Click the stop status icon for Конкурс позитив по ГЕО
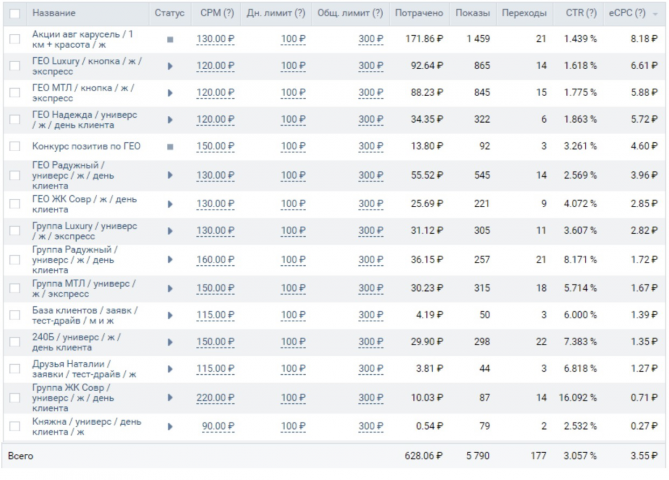669x480 pixels. pyautogui.click(x=170, y=147)
